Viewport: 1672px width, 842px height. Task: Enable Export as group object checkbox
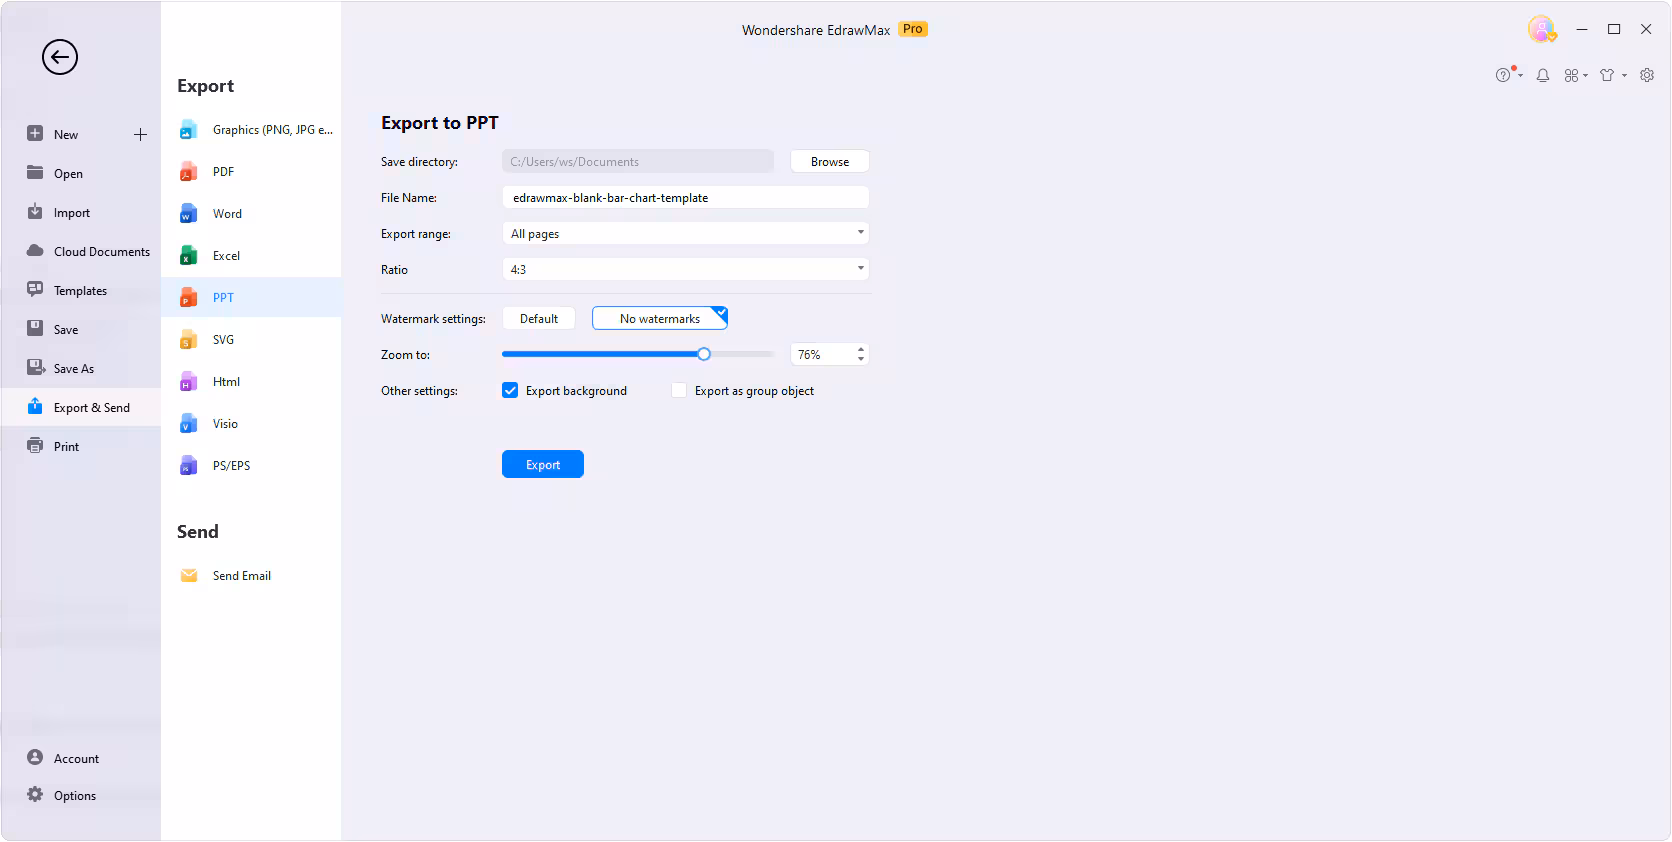[x=679, y=391]
